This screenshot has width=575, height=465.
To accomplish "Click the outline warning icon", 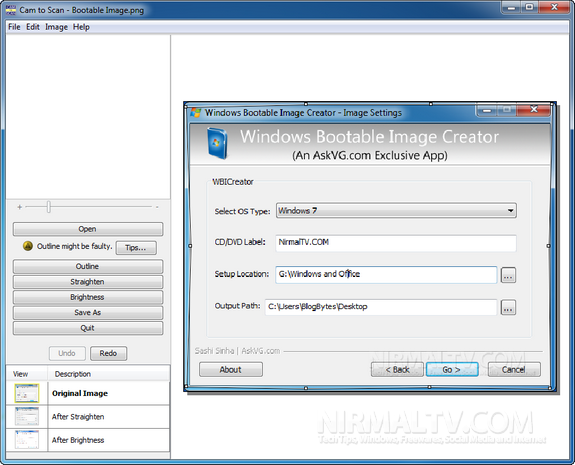I will [28, 246].
